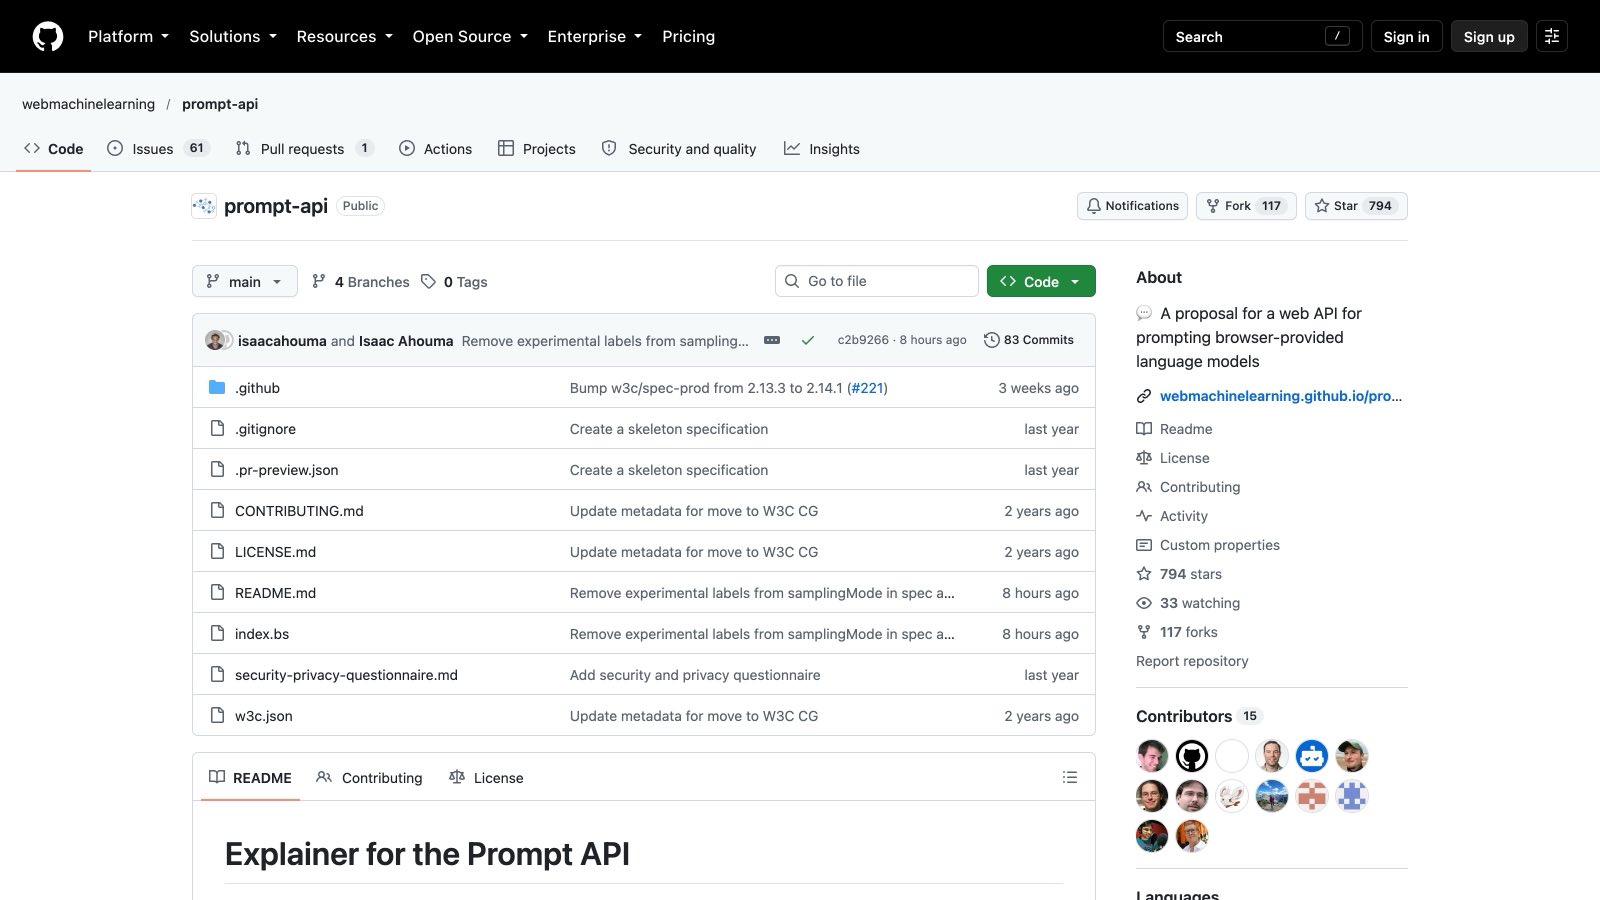
Task: Focus the top Search field
Action: point(1262,36)
